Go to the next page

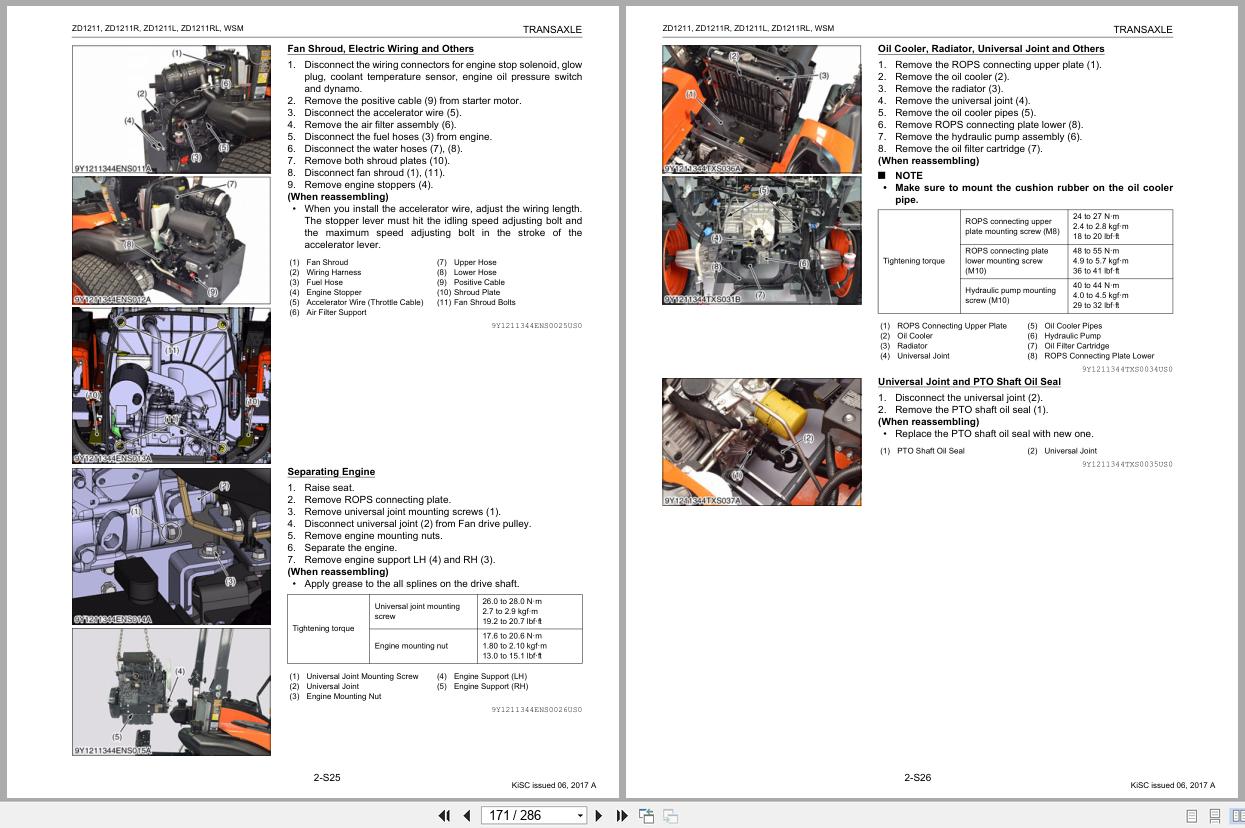599,816
